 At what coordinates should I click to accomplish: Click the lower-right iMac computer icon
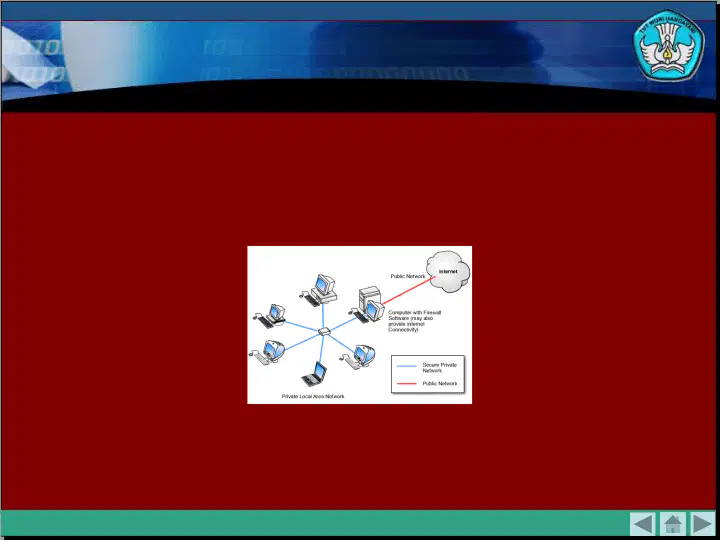pyautogui.click(x=358, y=357)
